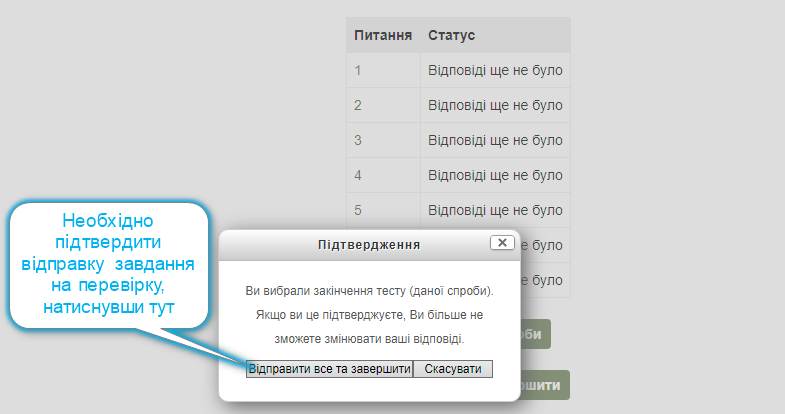Click status text of question 2 row
The height and width of the screenshot is (414, 785).
click(495, 105)
